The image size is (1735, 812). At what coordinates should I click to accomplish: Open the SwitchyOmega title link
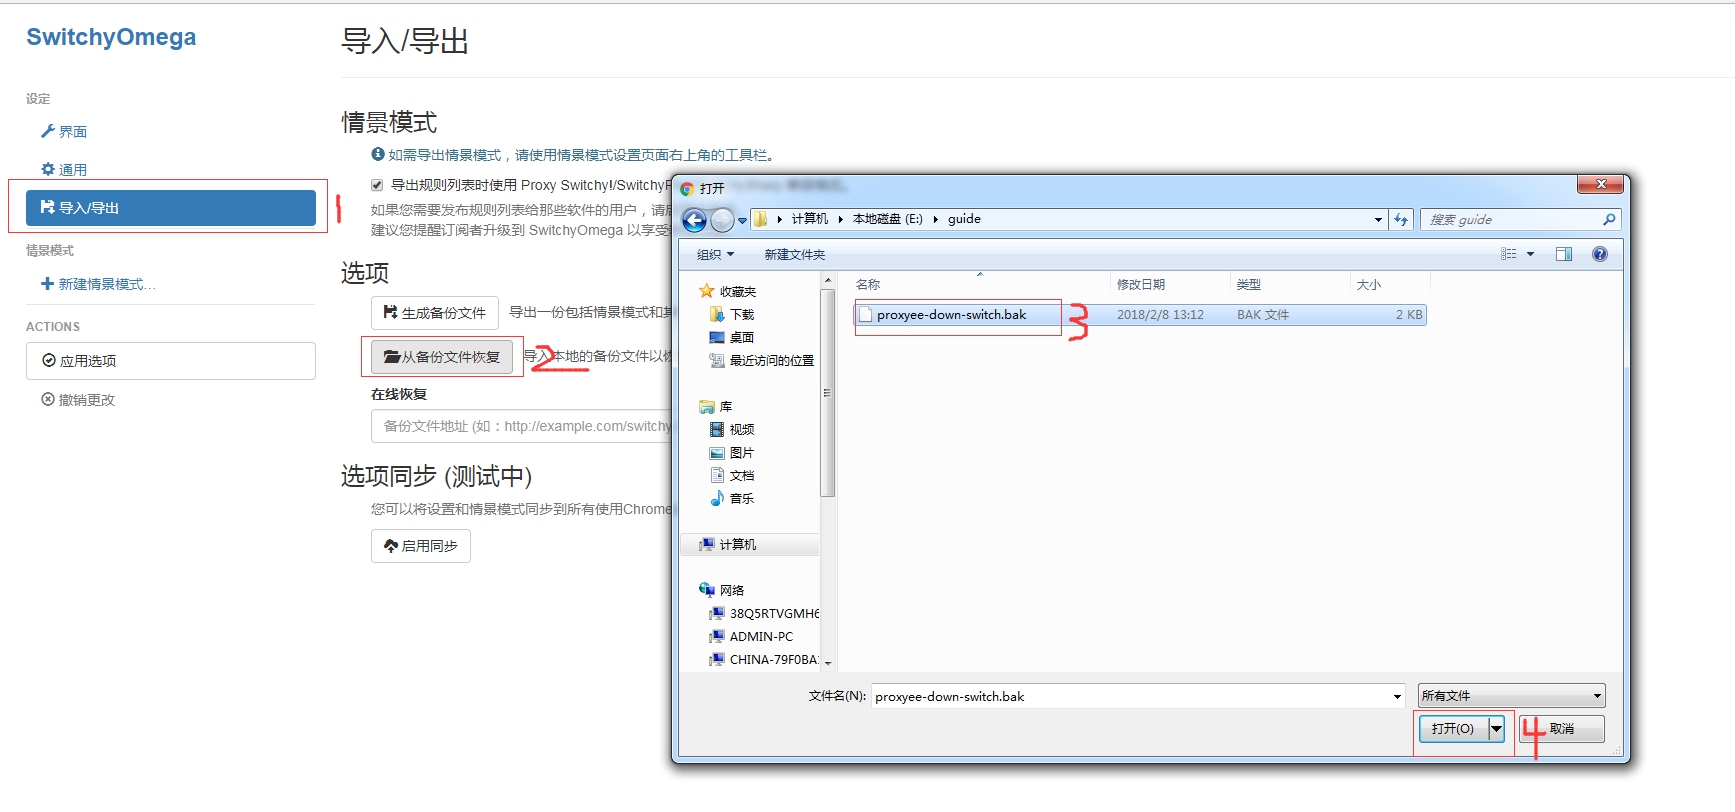(111, 37)
